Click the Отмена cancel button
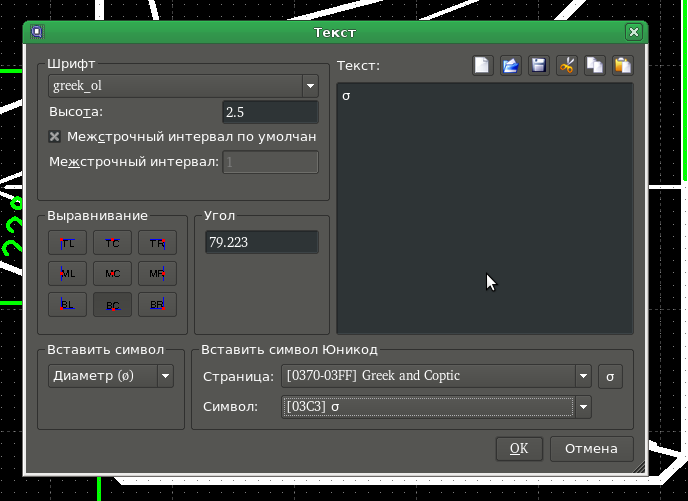The image size is (688, 501). [591, 448]
